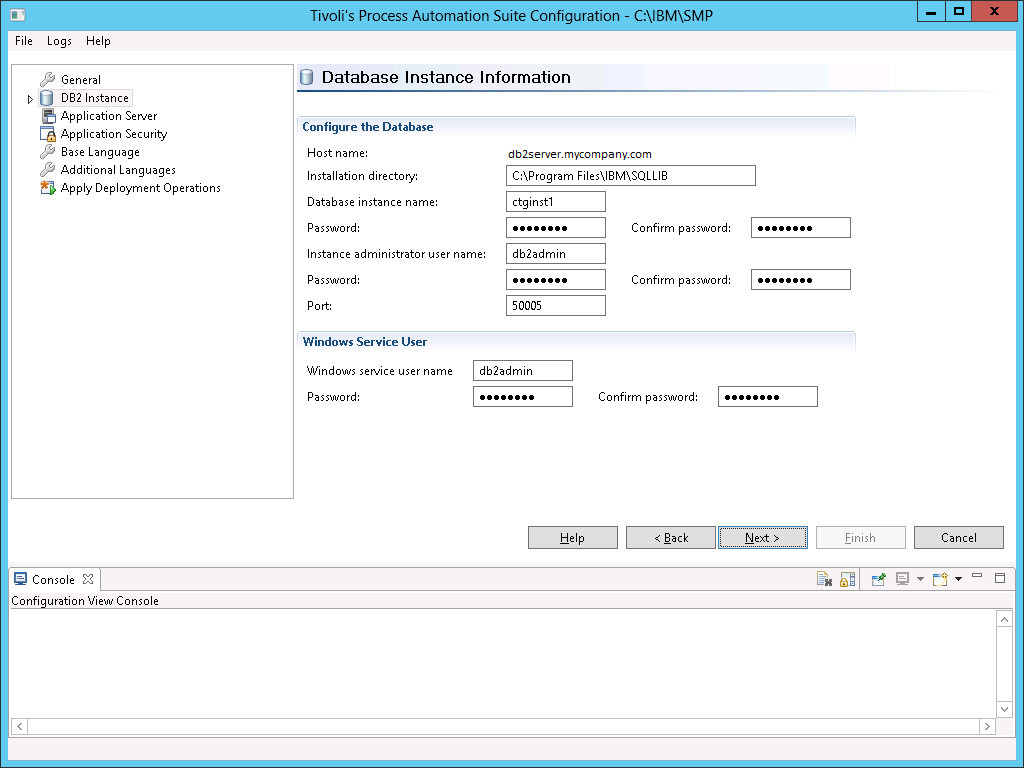Clear the Configuration View Console output
Screen dimensions: 1024x768
click(825, 579)
